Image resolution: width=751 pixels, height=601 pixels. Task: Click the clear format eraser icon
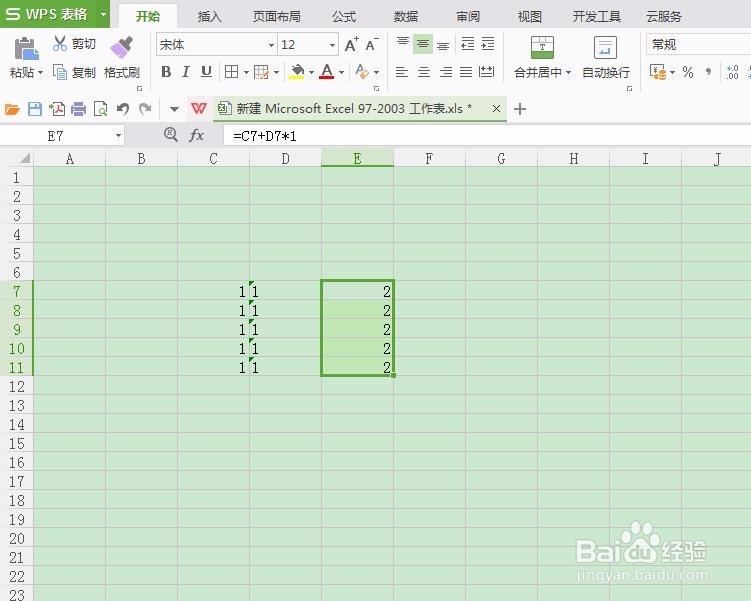point(362,72)
